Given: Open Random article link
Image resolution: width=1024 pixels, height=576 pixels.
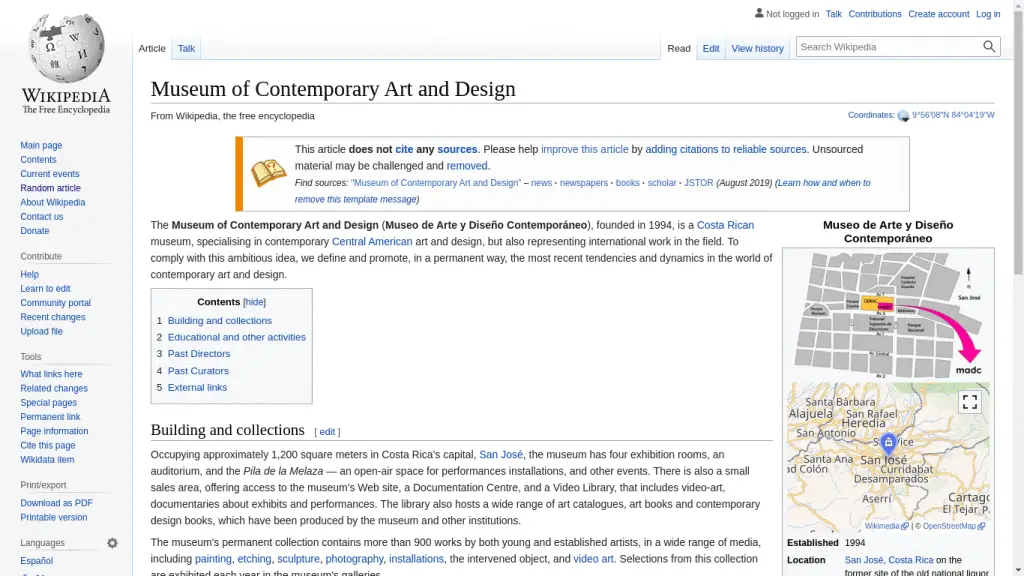Looking at the screenshot, I should [50, 188].
